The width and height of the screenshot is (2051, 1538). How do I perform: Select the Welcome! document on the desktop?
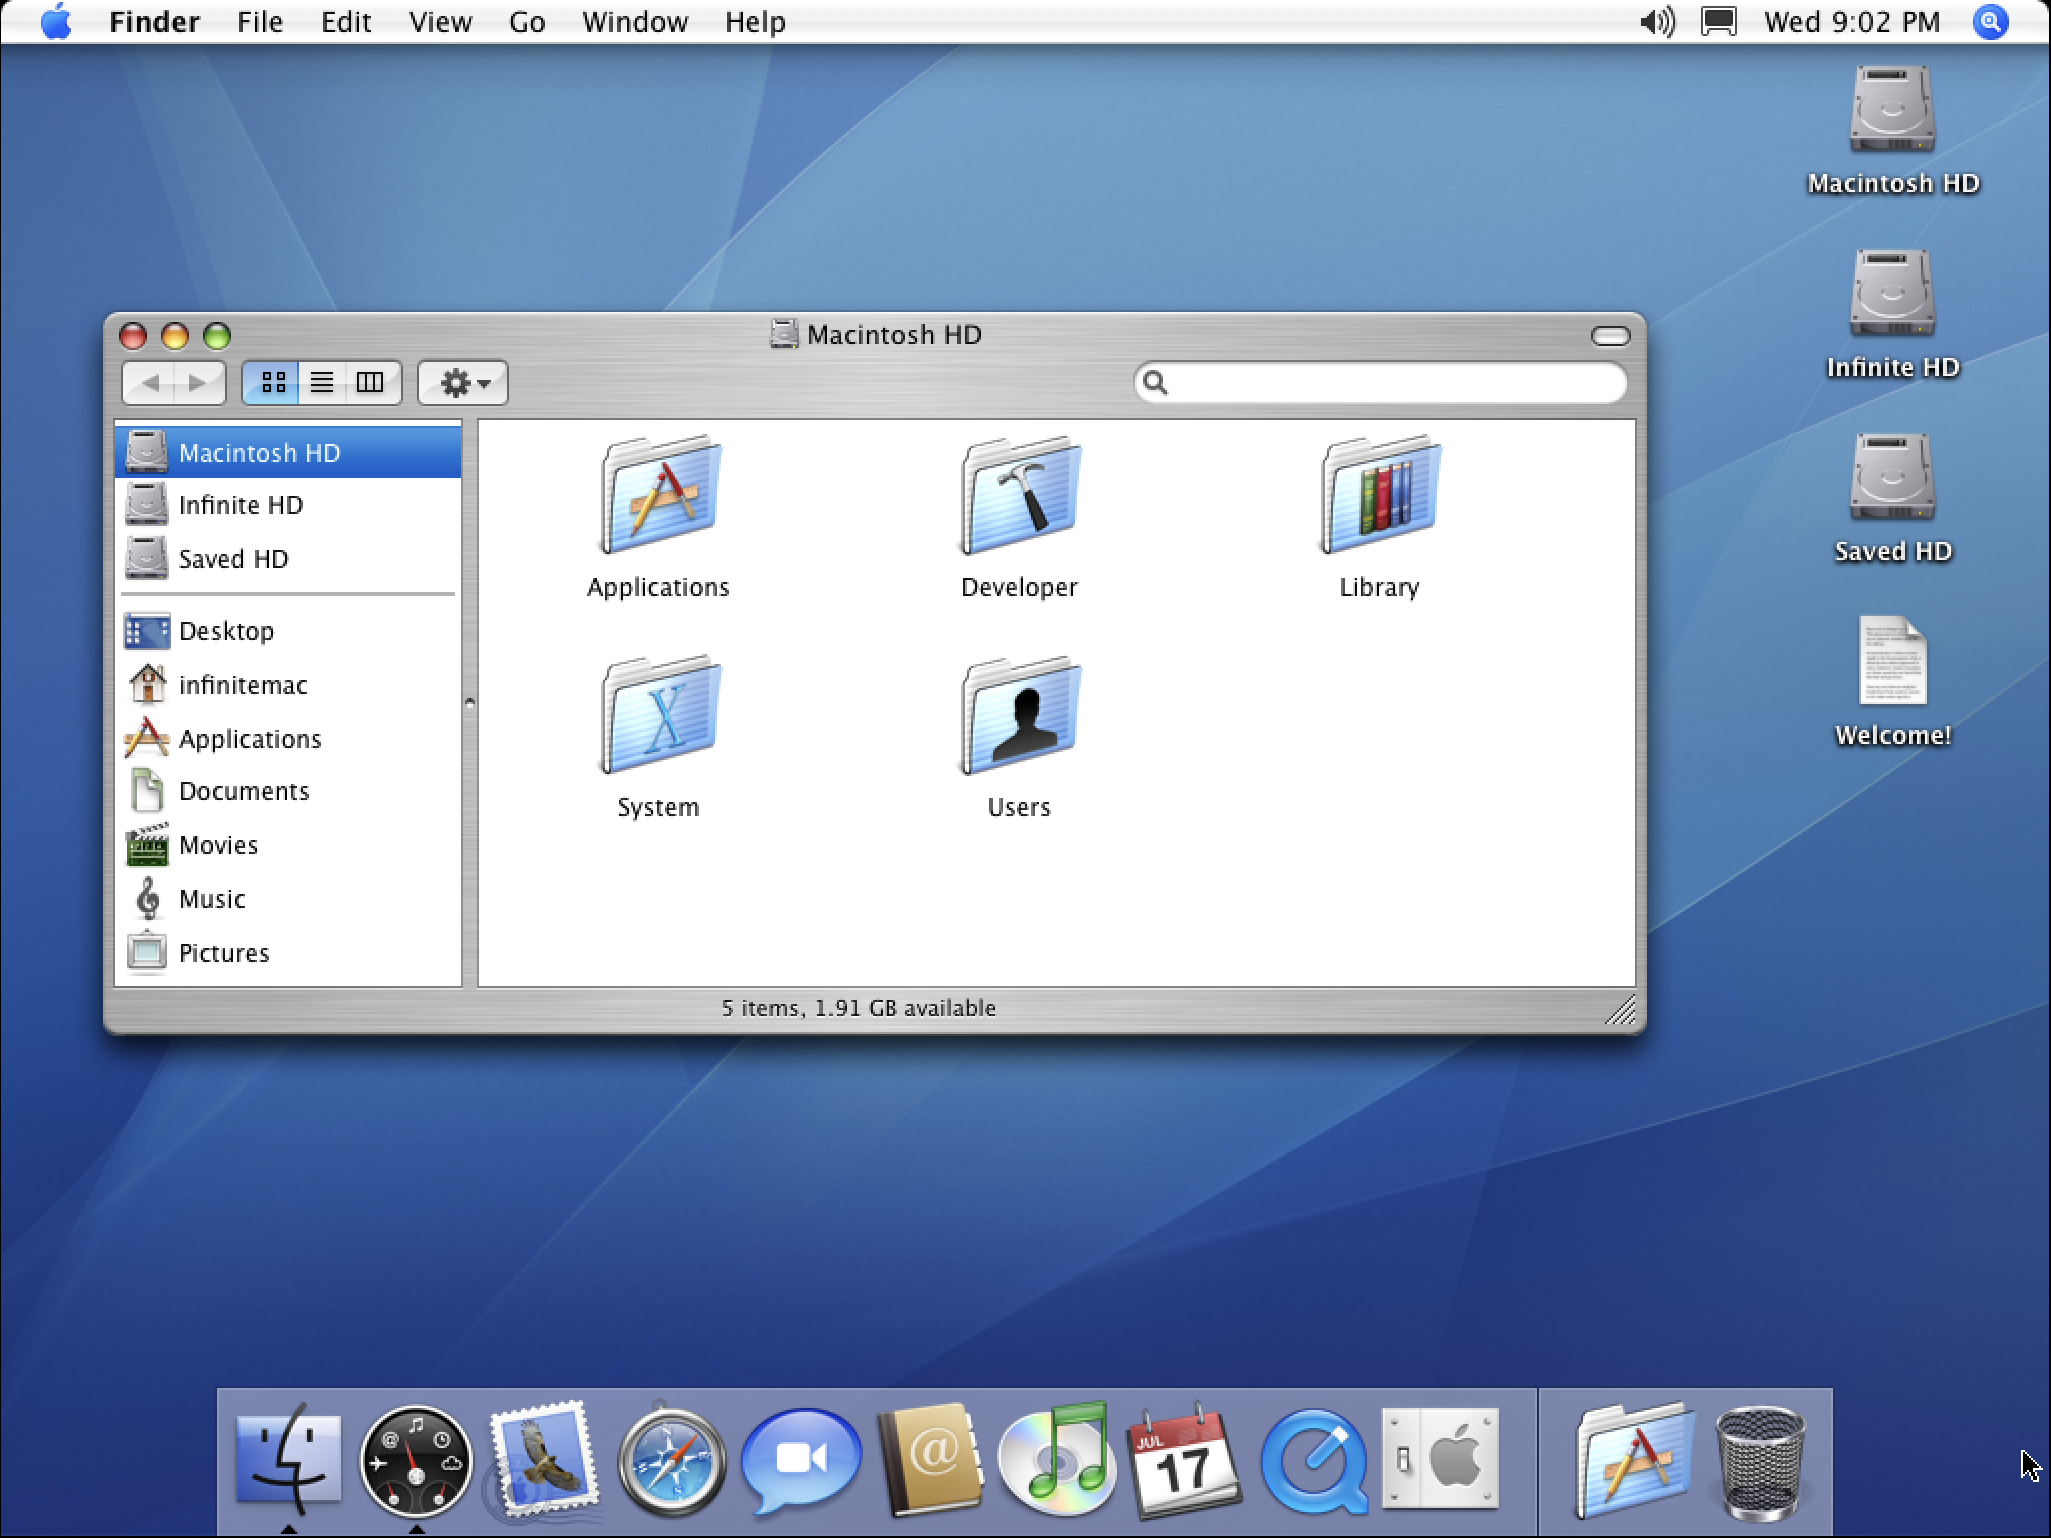click(x=1892, y=661)
